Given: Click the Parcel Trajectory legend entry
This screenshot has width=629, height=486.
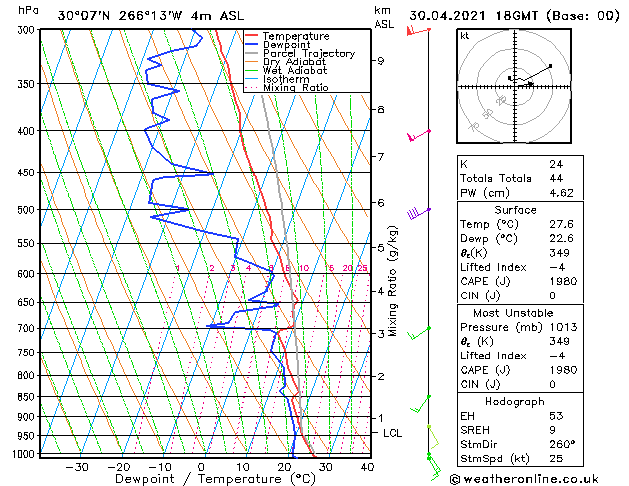Looking at the screenshot, I should [300, 53].
